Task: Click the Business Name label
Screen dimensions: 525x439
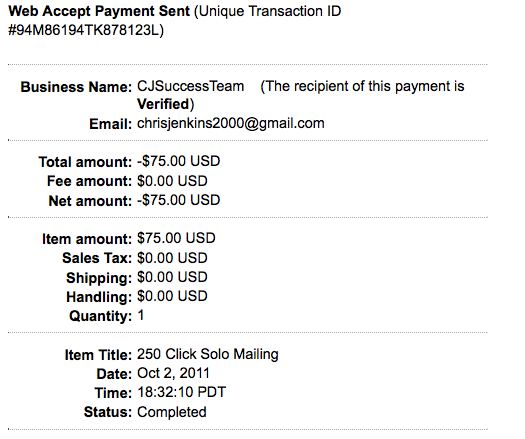Action: [x=76, y=87]
